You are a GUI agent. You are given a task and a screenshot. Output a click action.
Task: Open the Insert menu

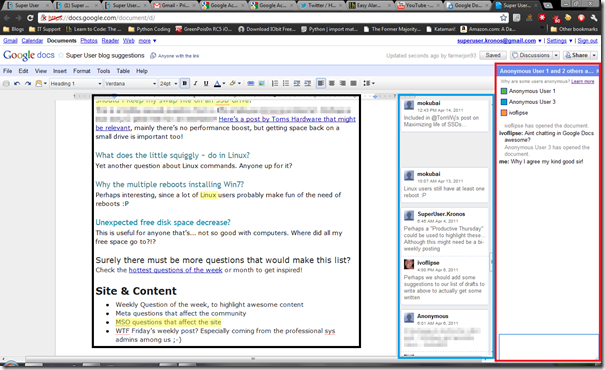coord(60,71)
